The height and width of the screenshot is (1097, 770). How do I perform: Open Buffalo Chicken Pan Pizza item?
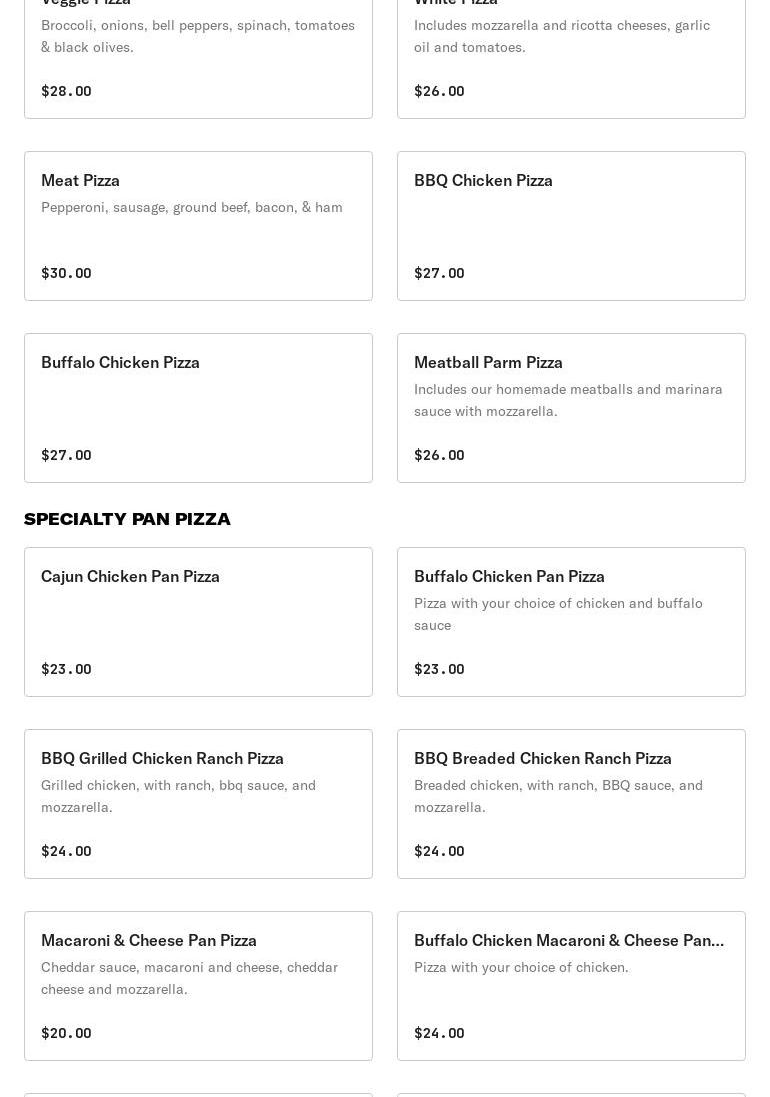(509, 577)
